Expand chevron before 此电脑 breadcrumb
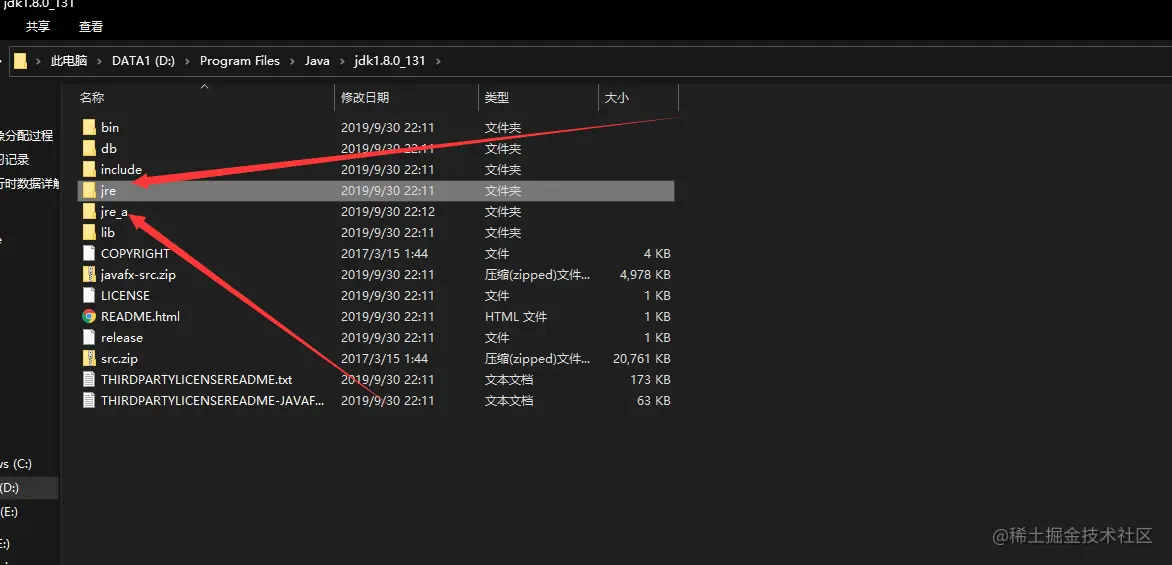The image size is (1172, 565). pyautogui.click(x=38, y=61)
